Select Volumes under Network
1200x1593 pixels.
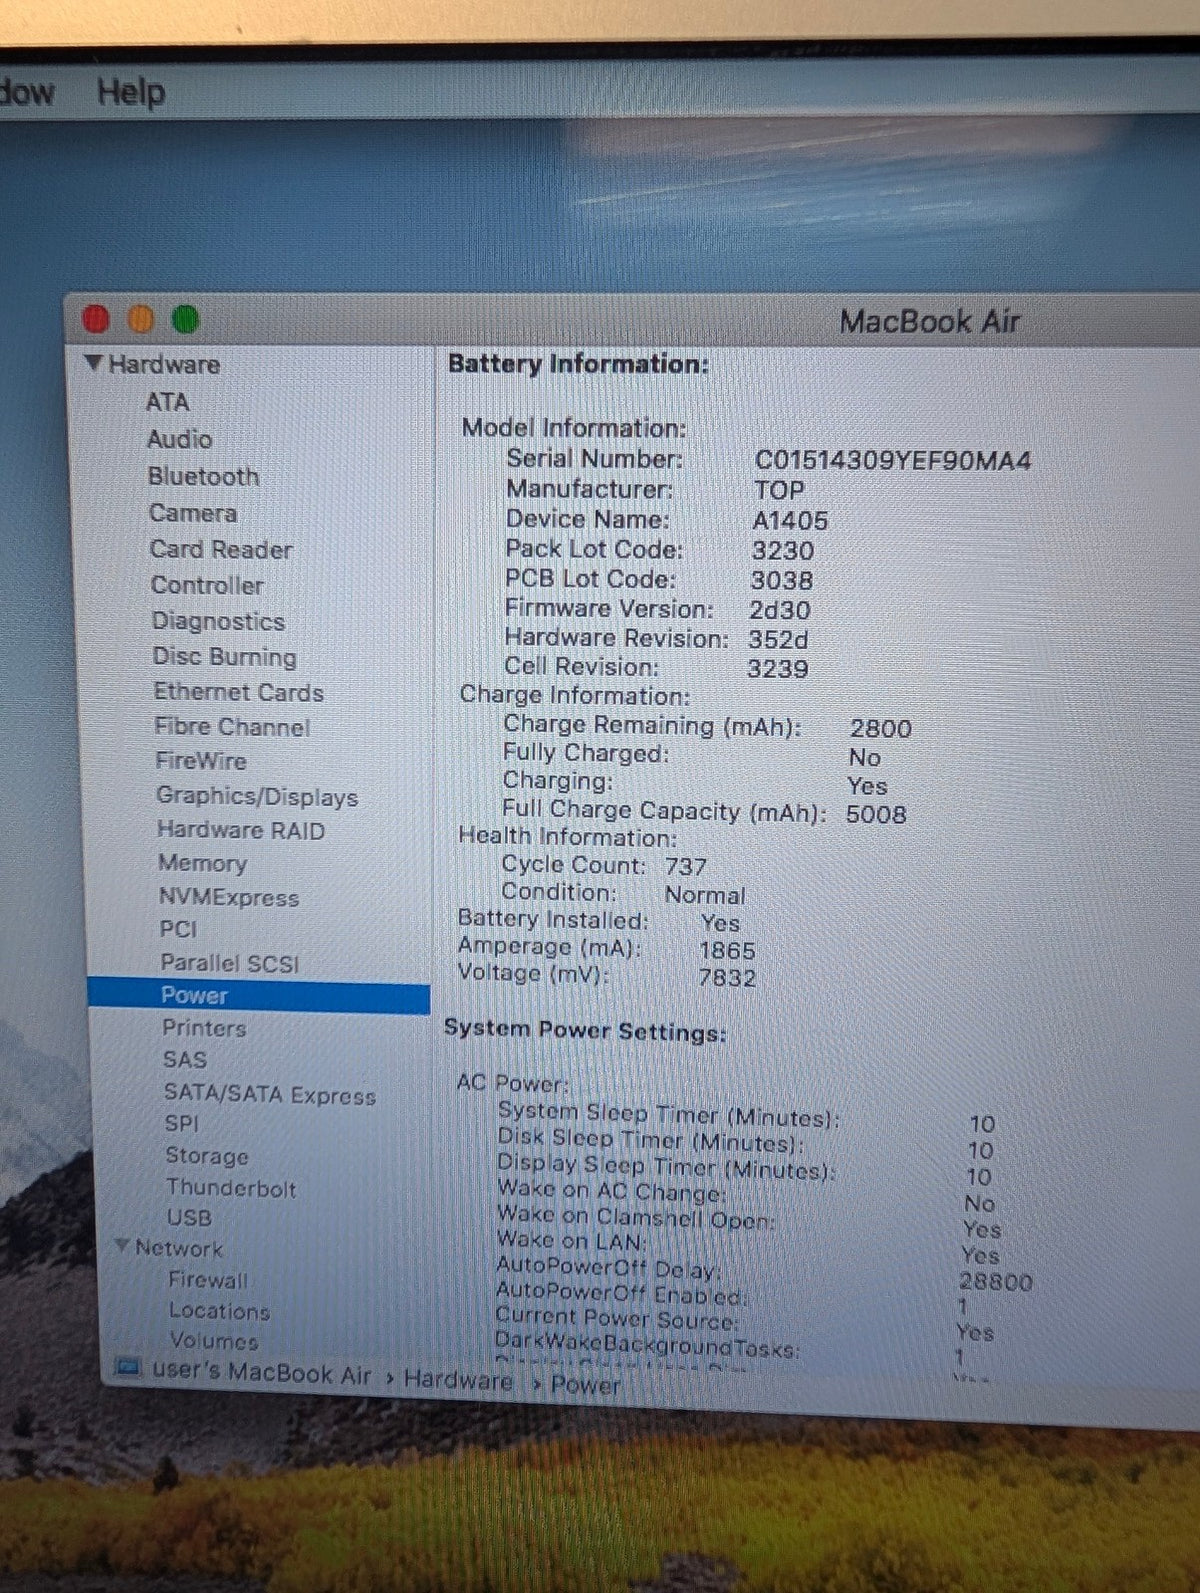pyautogui.click(x=214, y=1341)
